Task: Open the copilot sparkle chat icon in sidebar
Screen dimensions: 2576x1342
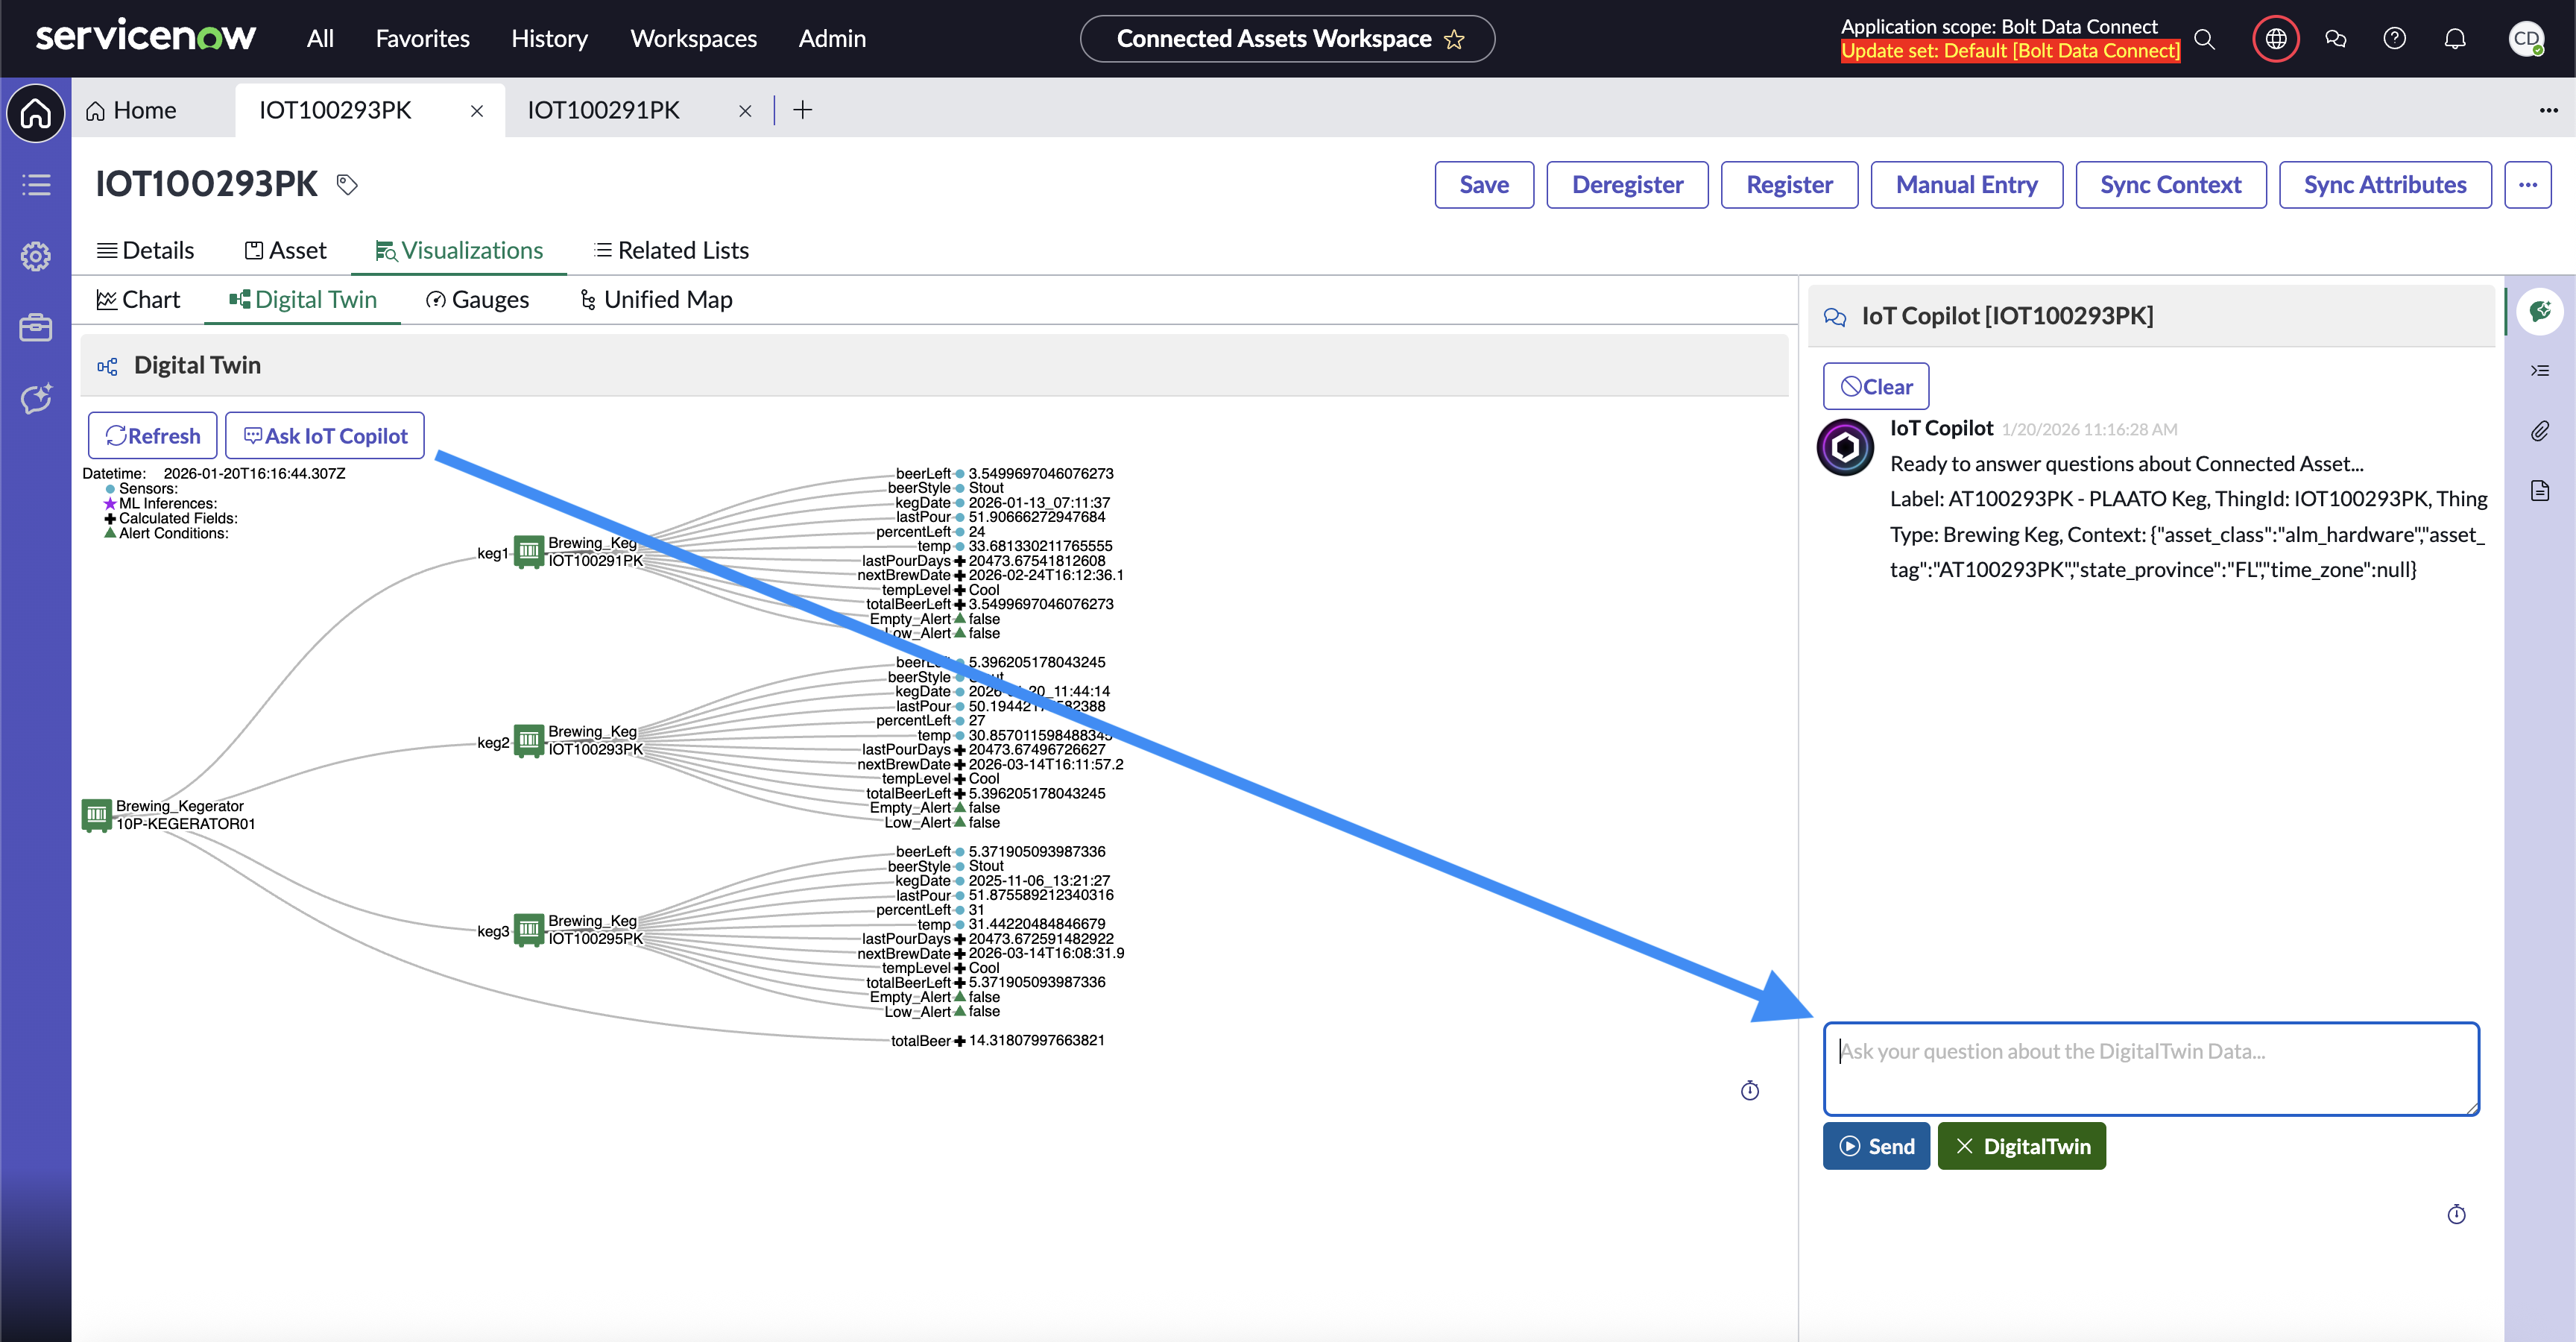Action: [x=36, y=399]
